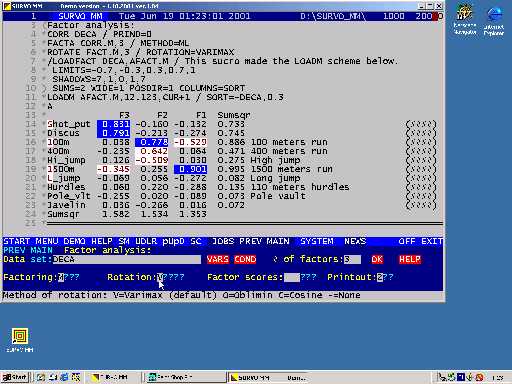Click the Javelin row label
Screen dimensions: 512x384
click(x=66, y=205)
